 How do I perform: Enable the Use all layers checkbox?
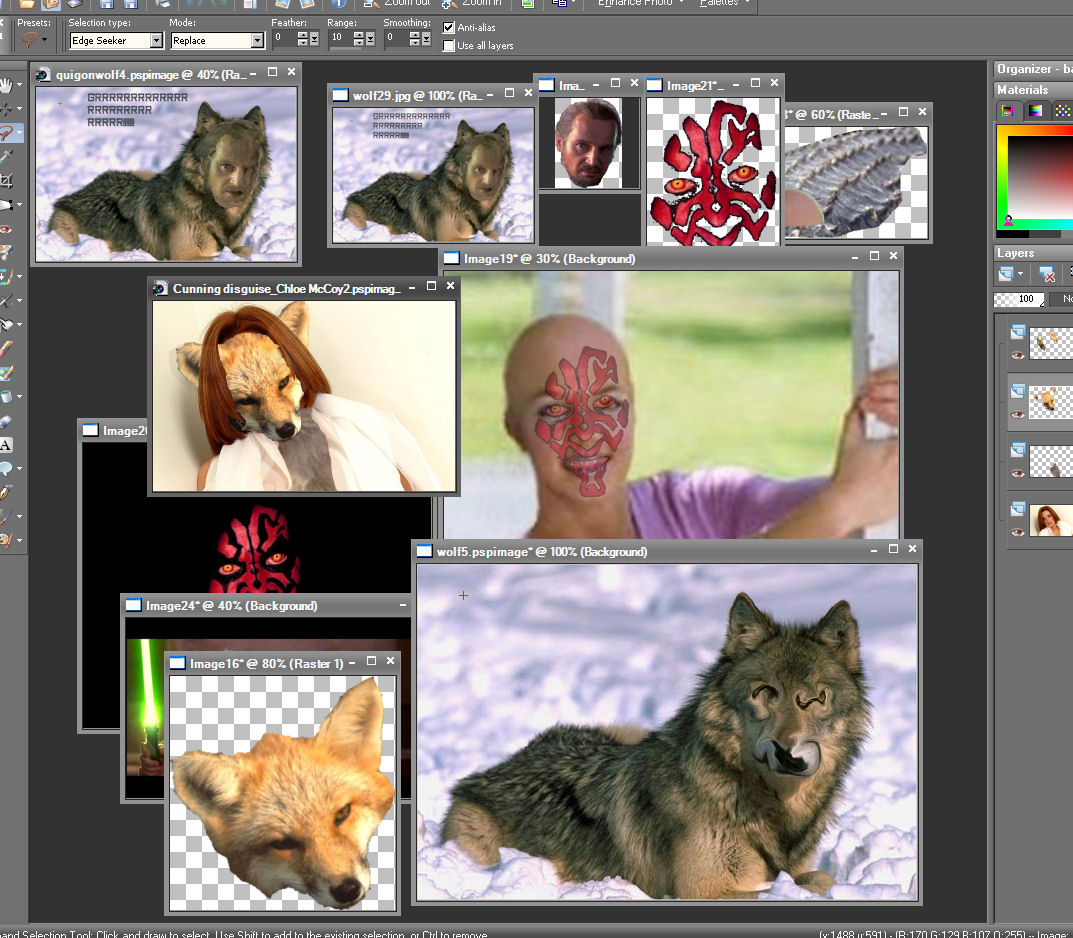(x=449, y=46)
